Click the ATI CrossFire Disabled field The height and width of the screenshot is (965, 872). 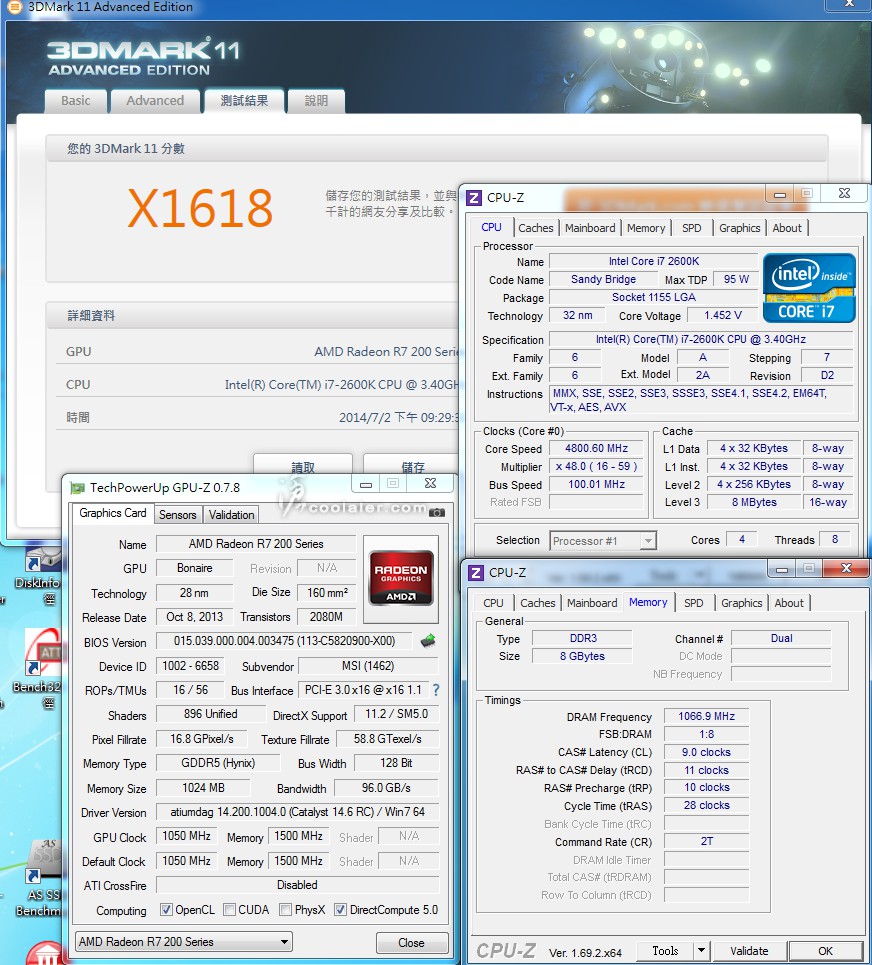[297, 885]
